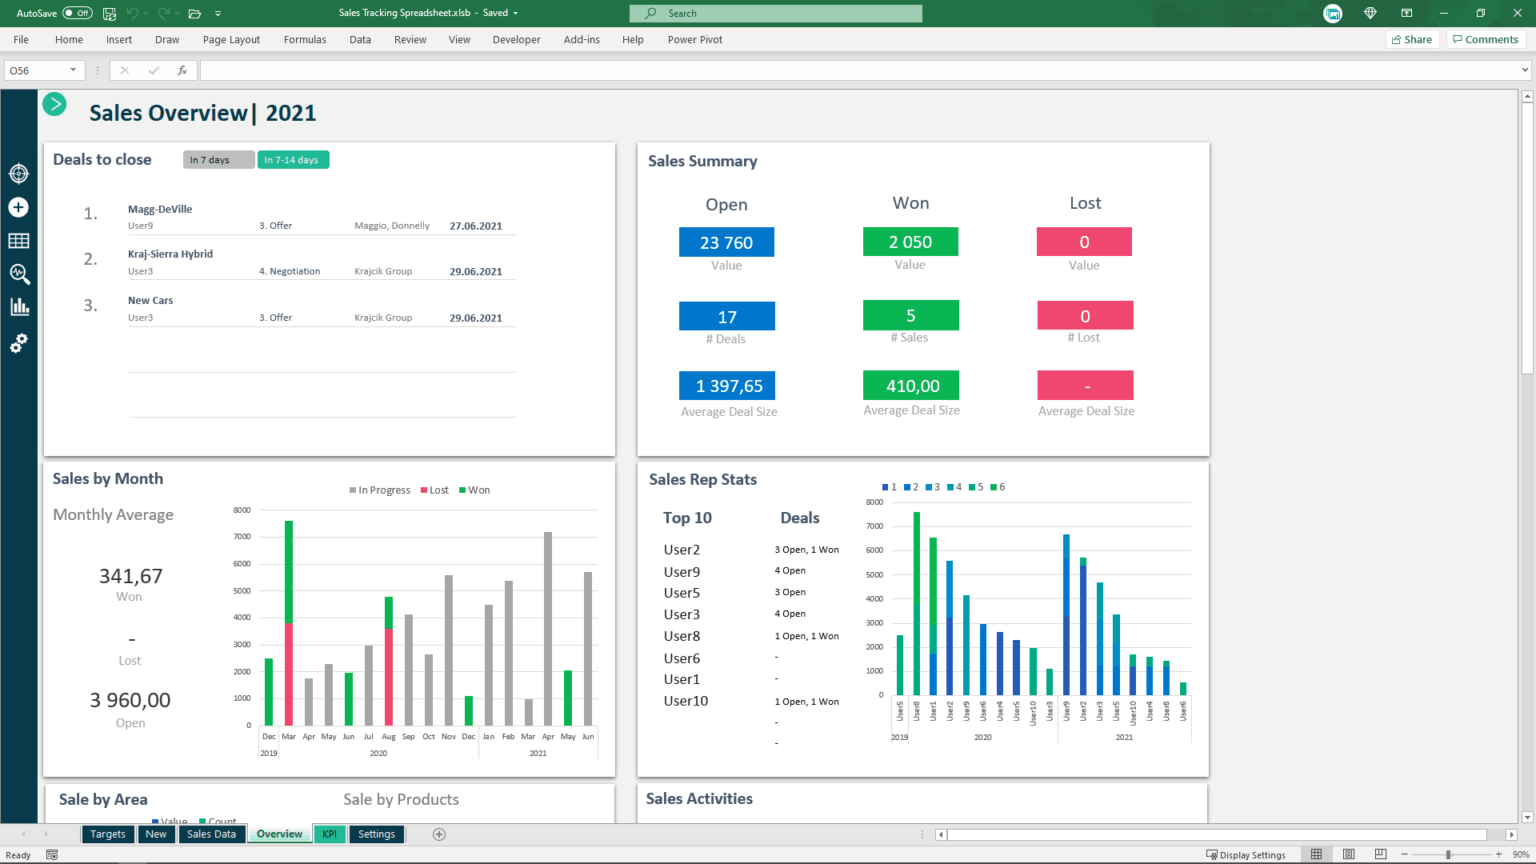Select the target/crosshair sidebar icon
This screenshot has height=864, width=1536.
coord(18,173)
